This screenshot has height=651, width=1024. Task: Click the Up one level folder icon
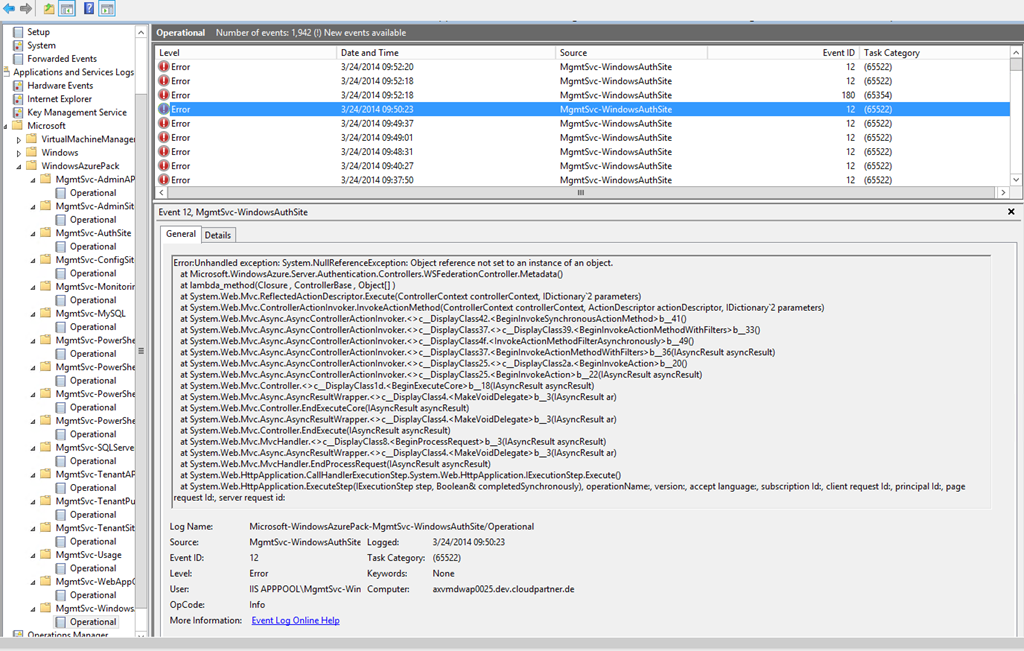pyautogui.click(x=50, y=9)
